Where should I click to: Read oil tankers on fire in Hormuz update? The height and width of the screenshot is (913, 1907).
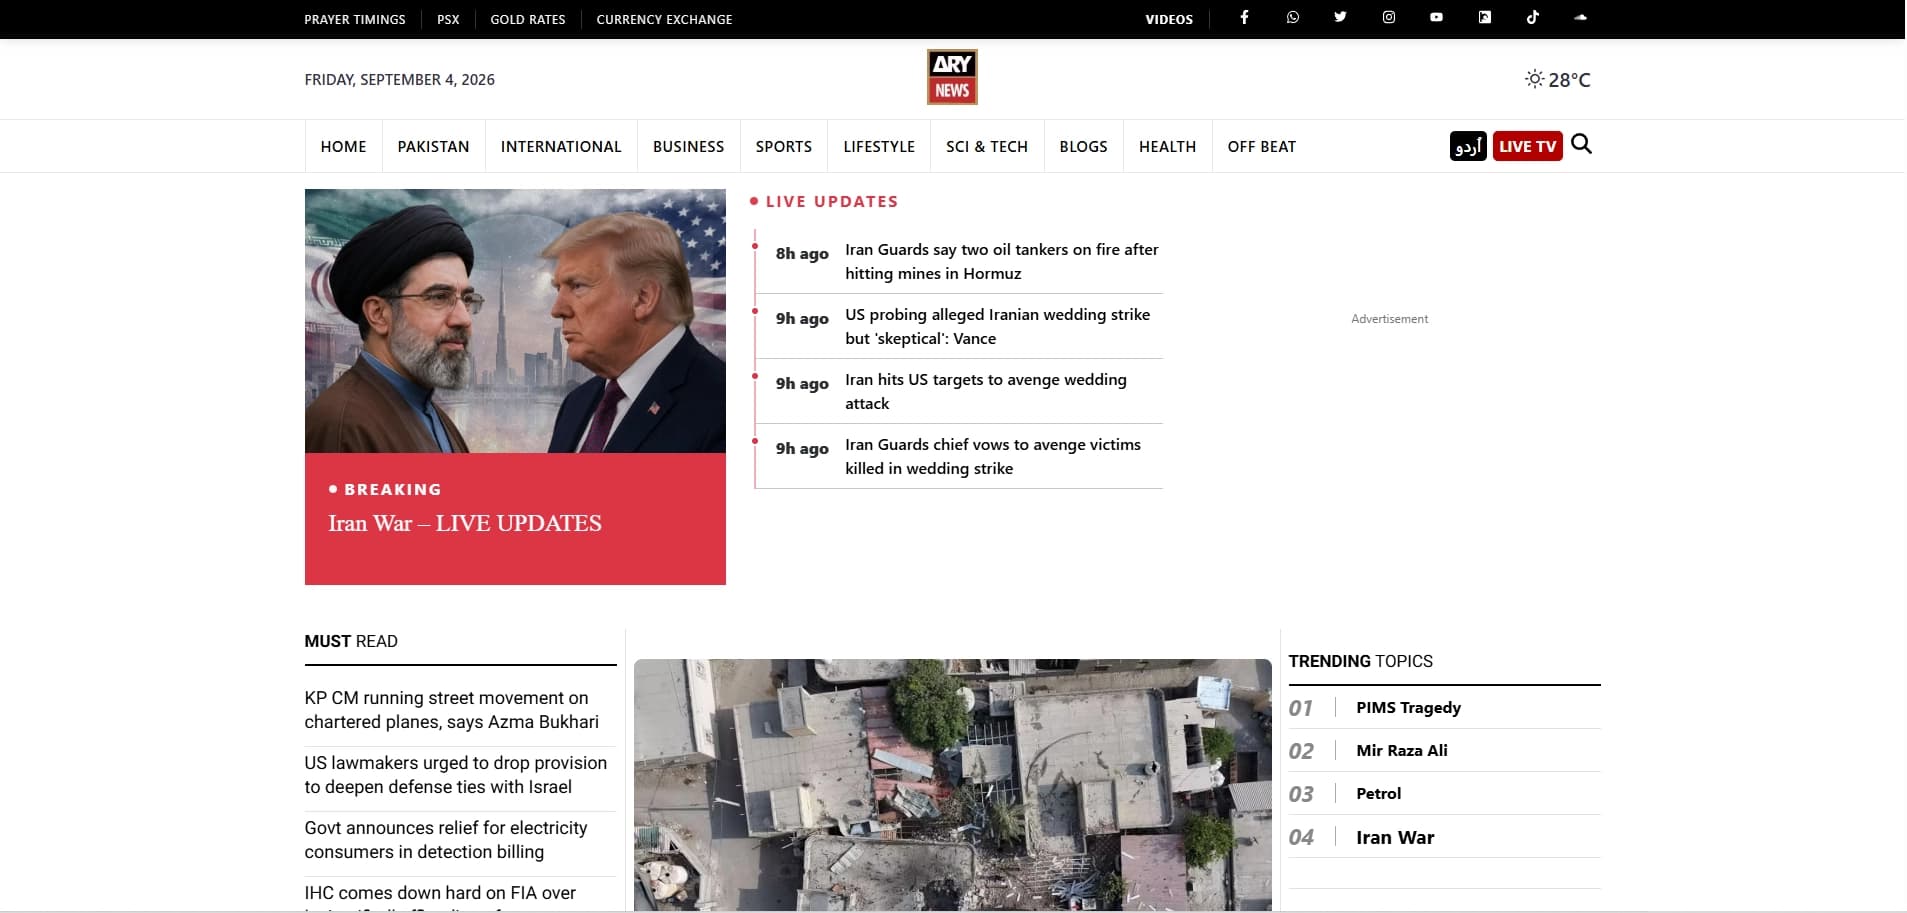coord(1001,261)
